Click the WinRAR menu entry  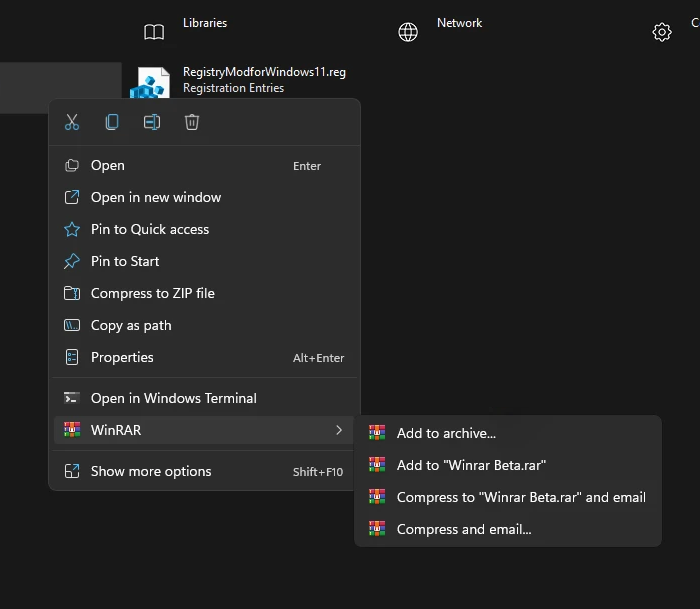[205, 430]
